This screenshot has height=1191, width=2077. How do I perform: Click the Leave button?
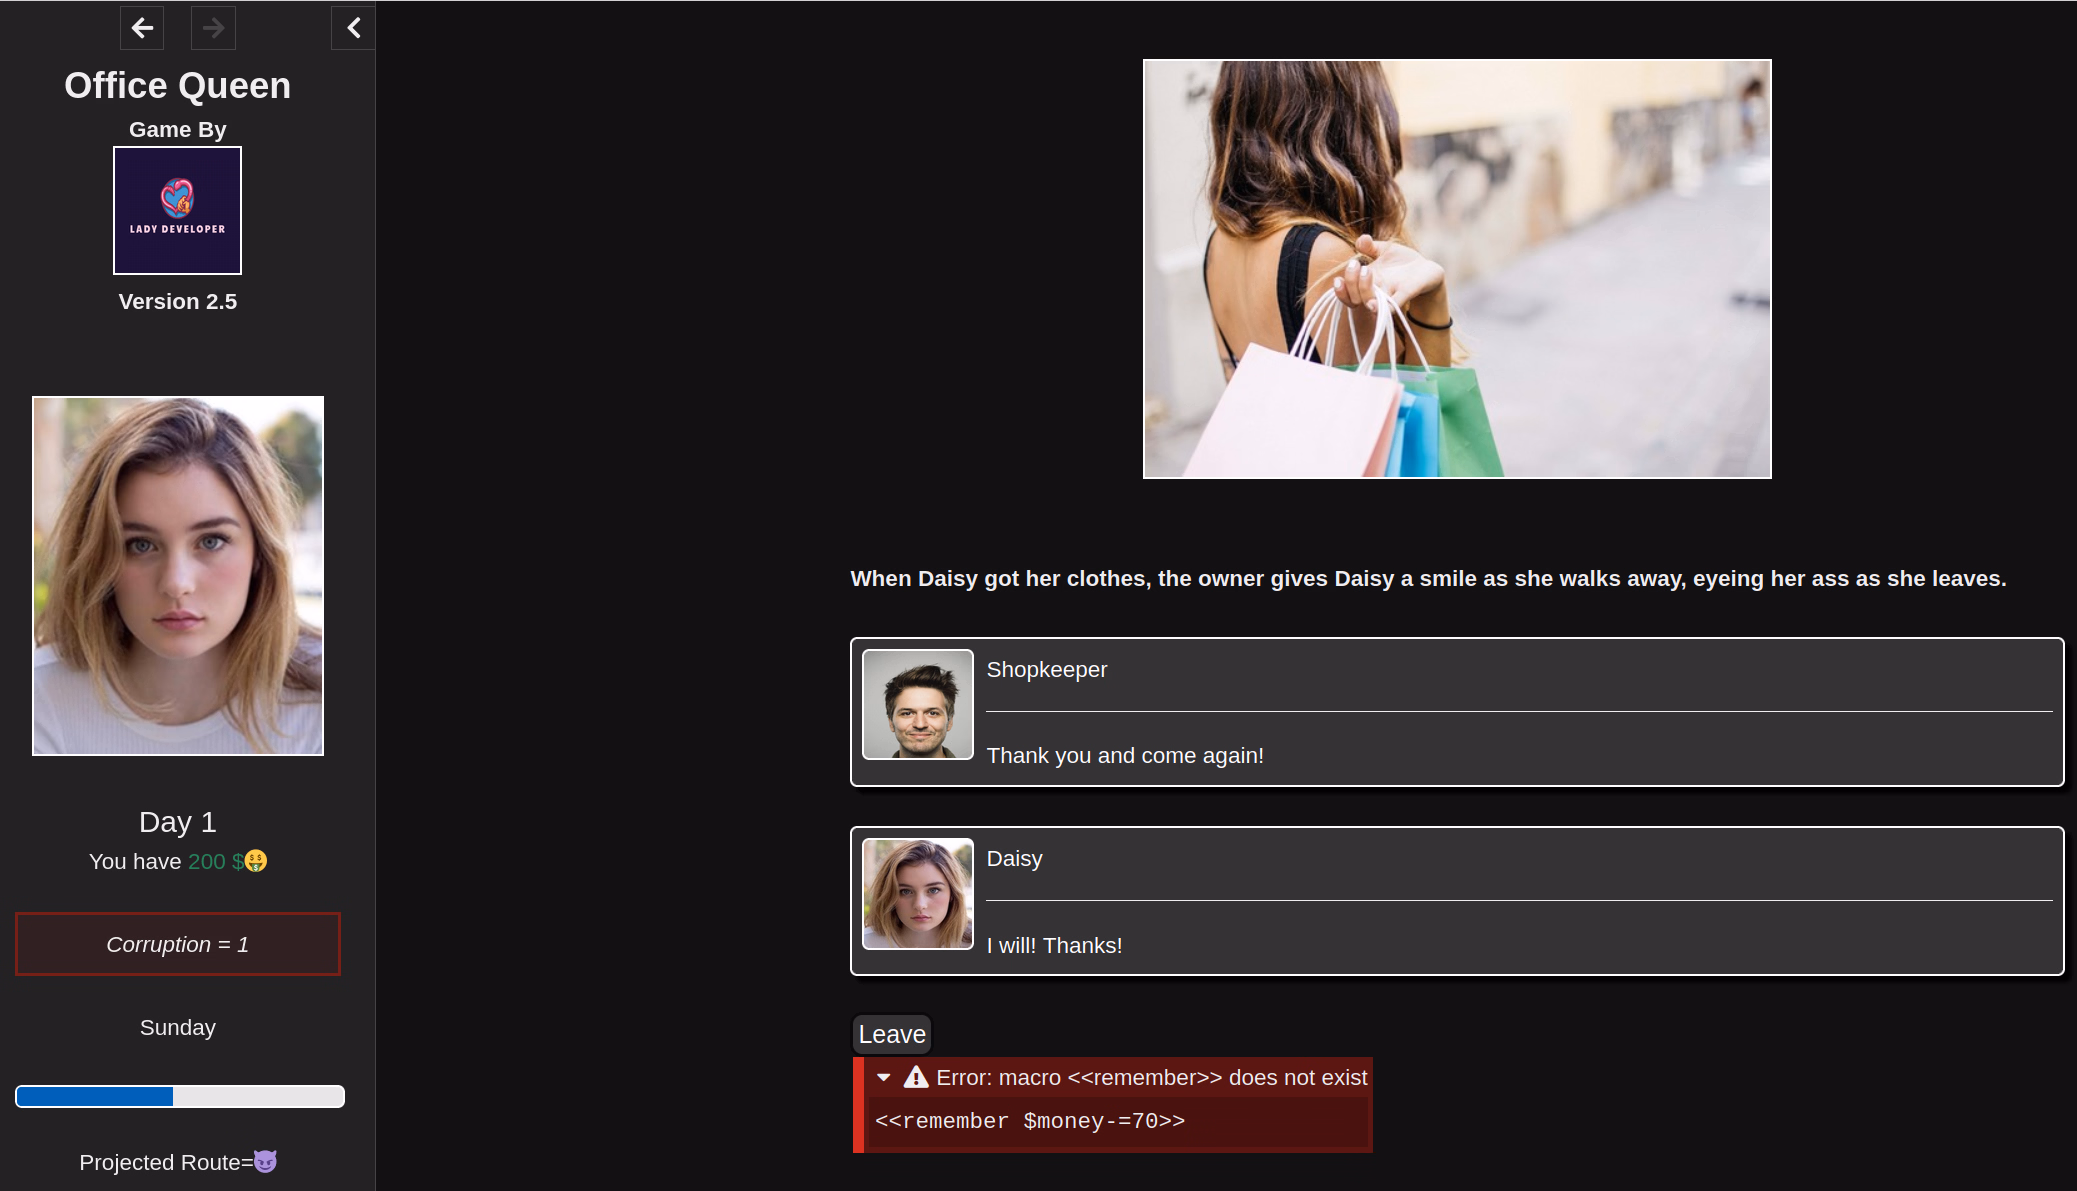click(892, 1034)
